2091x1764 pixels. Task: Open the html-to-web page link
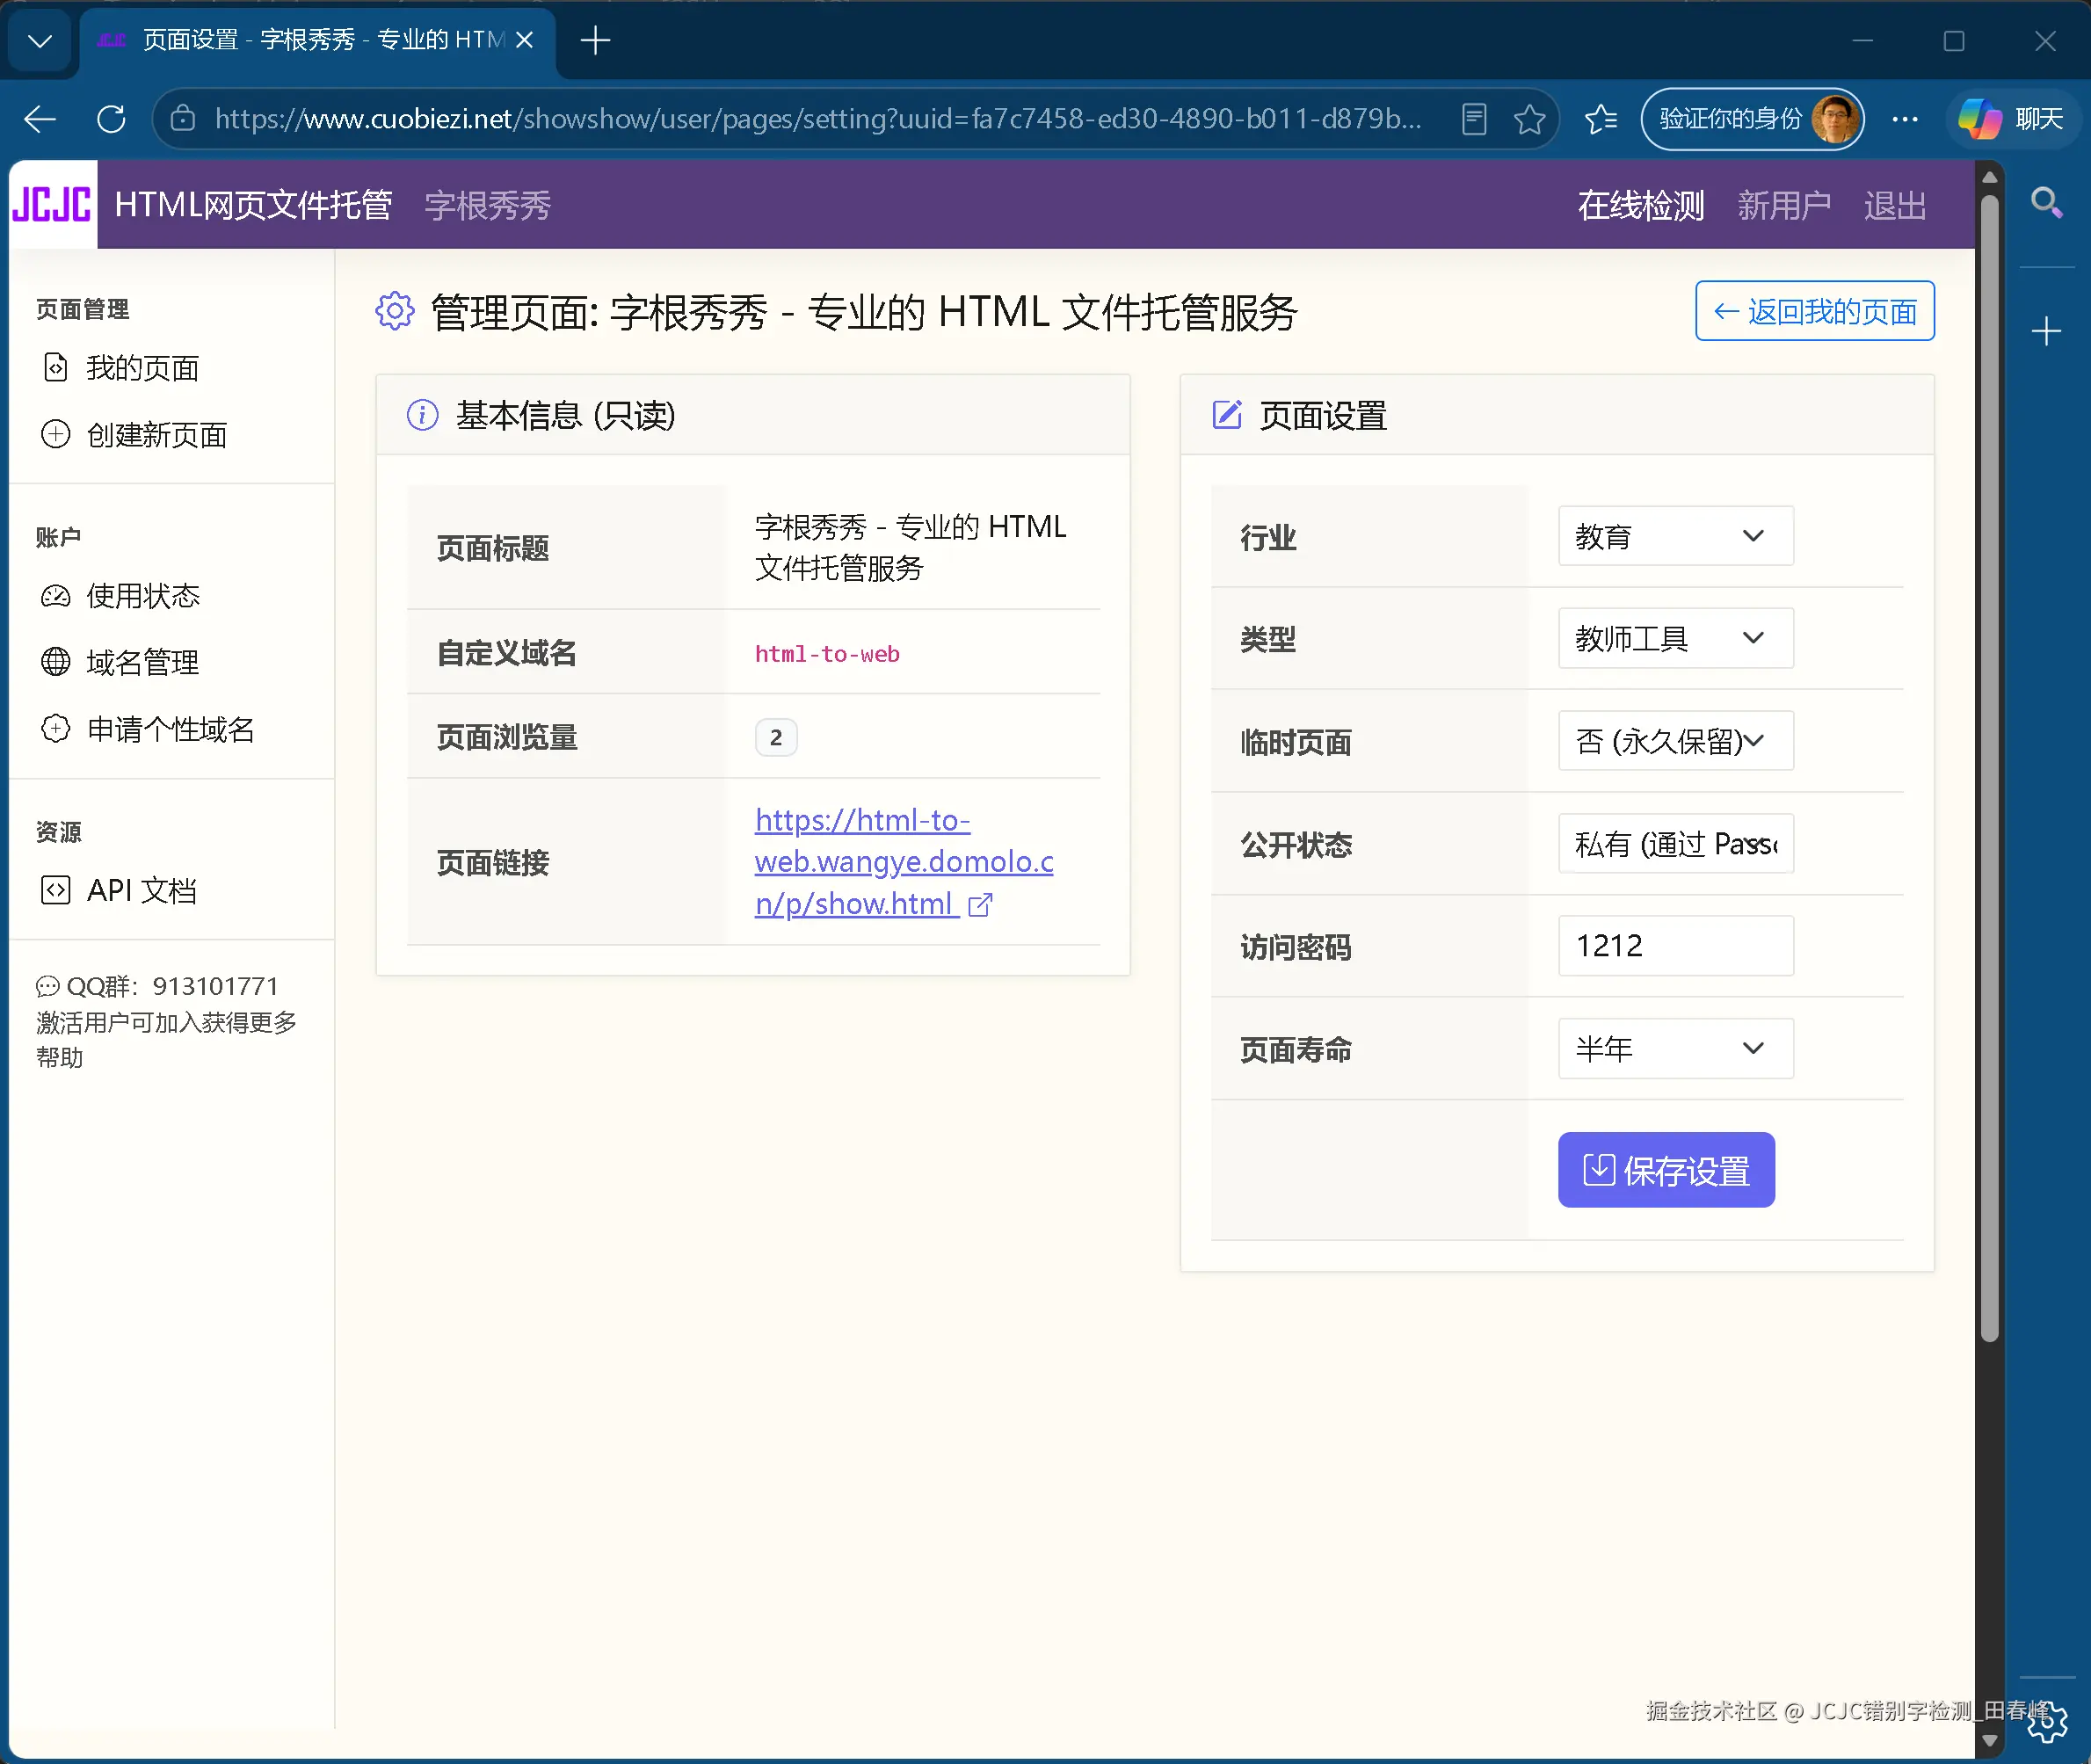(x=903, y=862)
